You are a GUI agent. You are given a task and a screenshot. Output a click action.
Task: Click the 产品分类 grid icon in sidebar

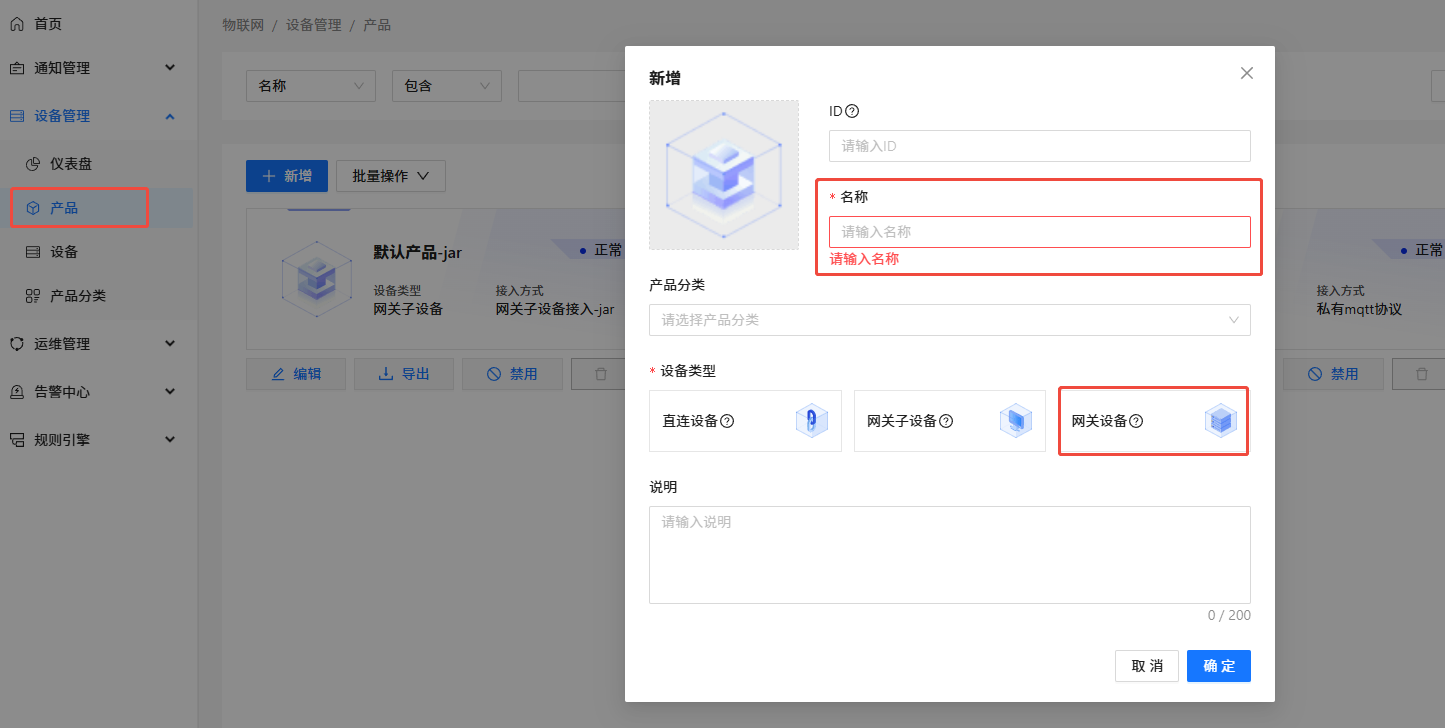click(33, 296)
